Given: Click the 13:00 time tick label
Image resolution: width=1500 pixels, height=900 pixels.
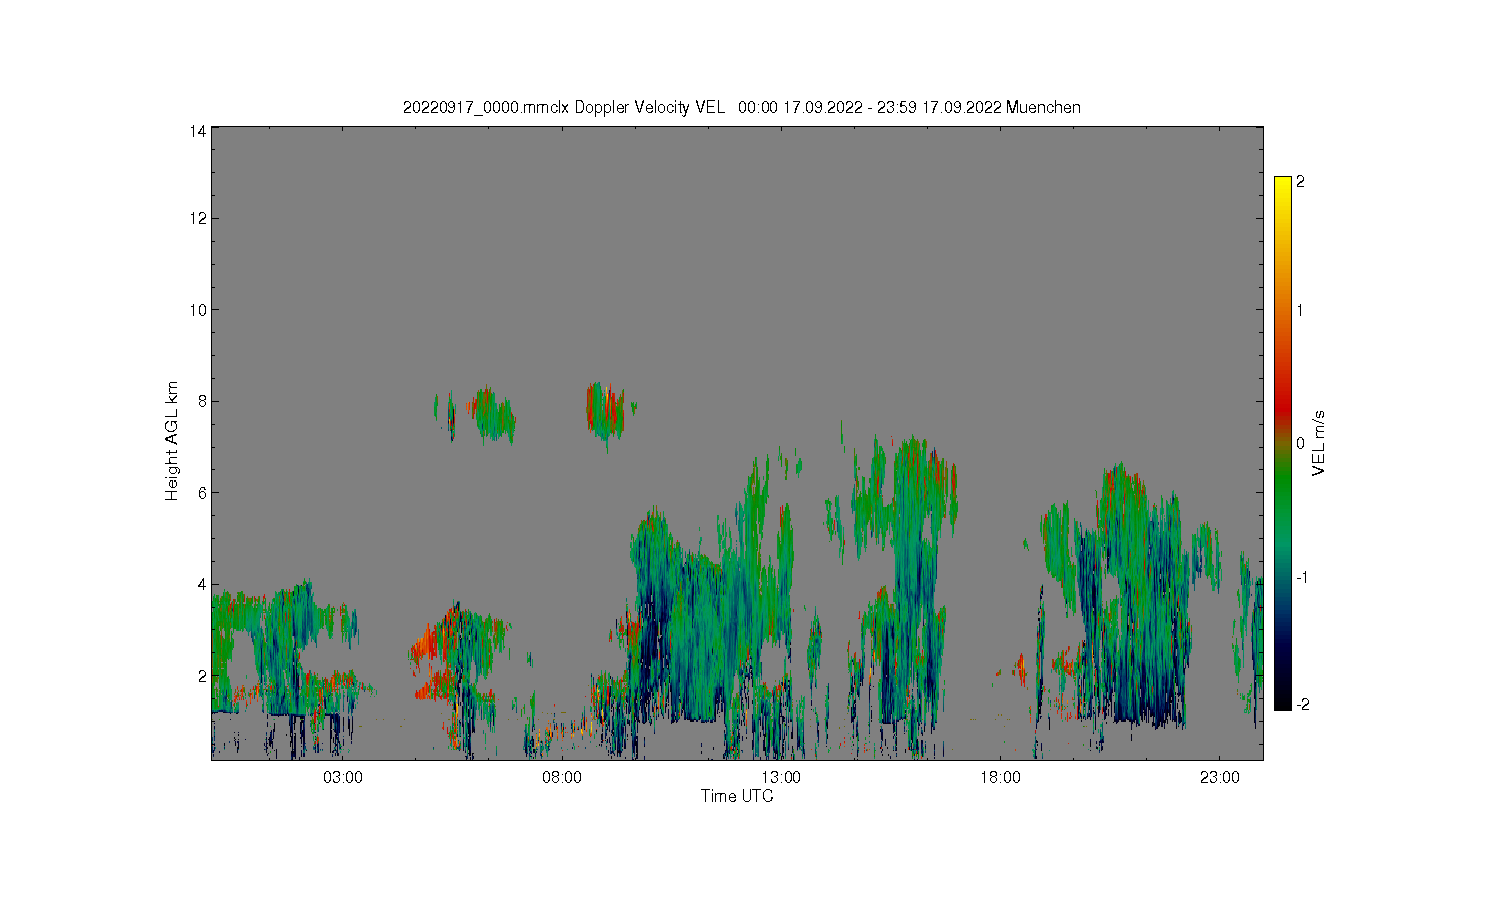Looking at the screenshot, I should tap(781, 777).
